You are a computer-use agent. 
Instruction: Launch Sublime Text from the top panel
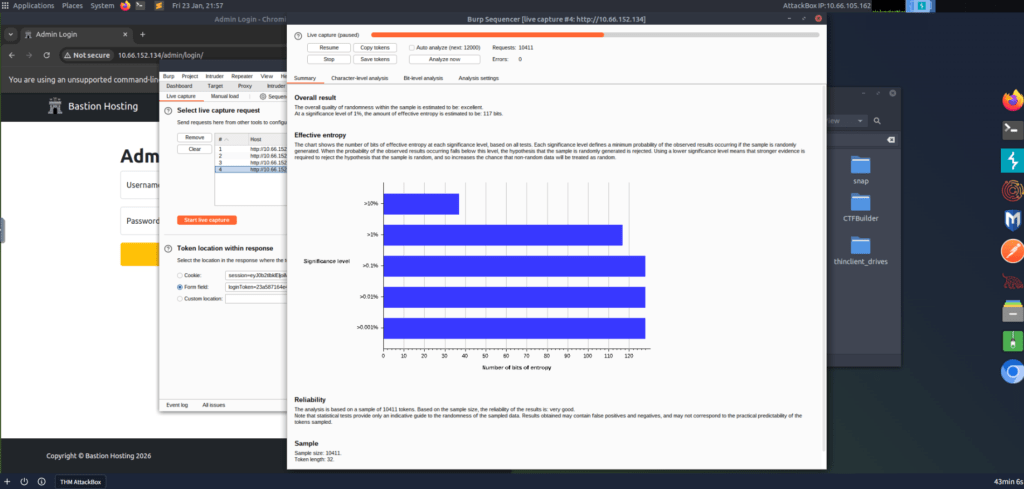coord(159,5)
